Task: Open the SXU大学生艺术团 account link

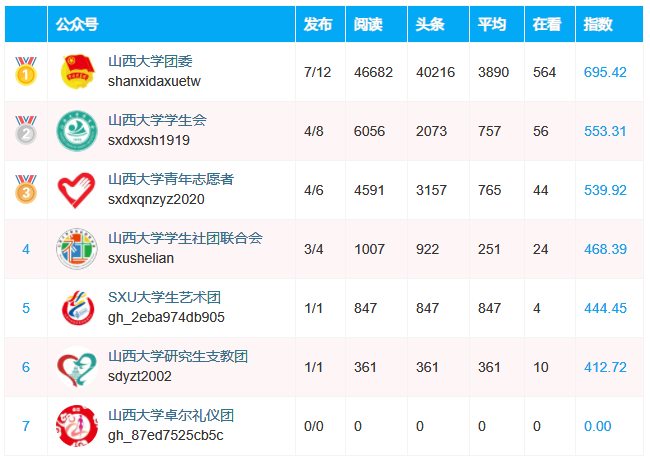Action: 165,297
